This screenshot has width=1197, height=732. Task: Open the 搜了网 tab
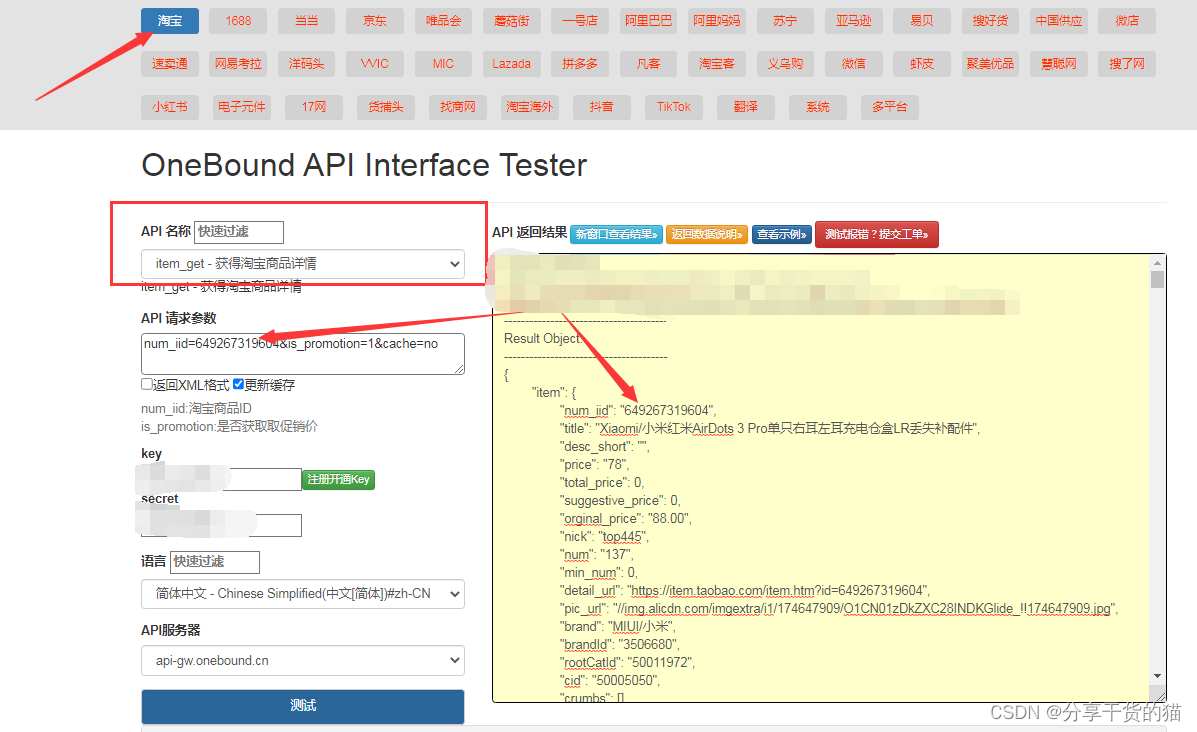pos(1127,63)
